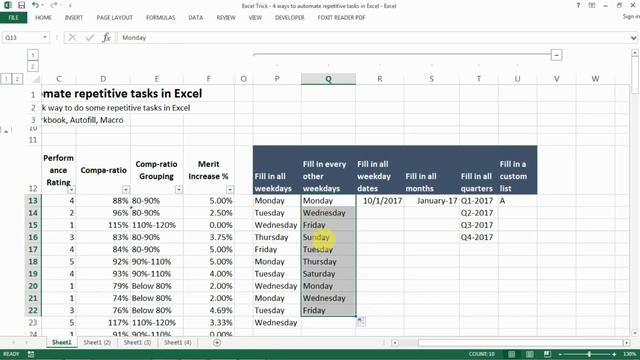Open Performance Rating filter dropdown
This screenshot has width=640, height=360.
tap(71, 189)
